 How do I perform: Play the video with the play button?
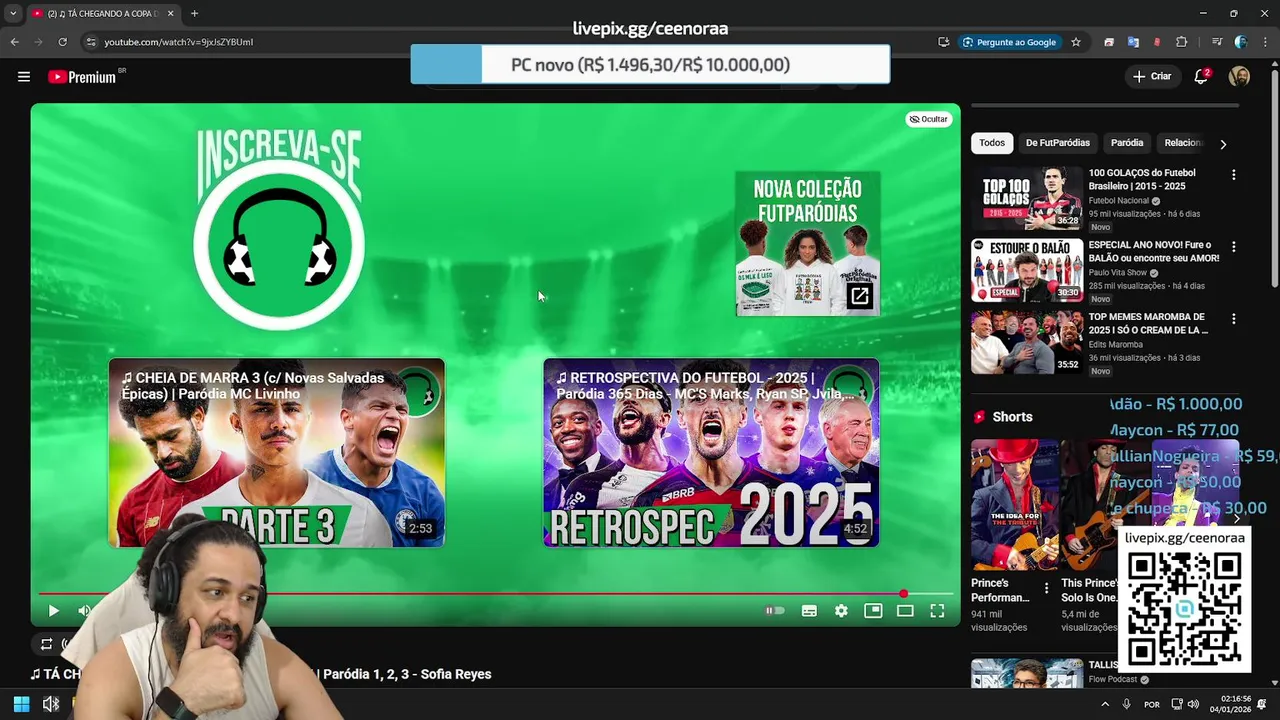point(54,611)
